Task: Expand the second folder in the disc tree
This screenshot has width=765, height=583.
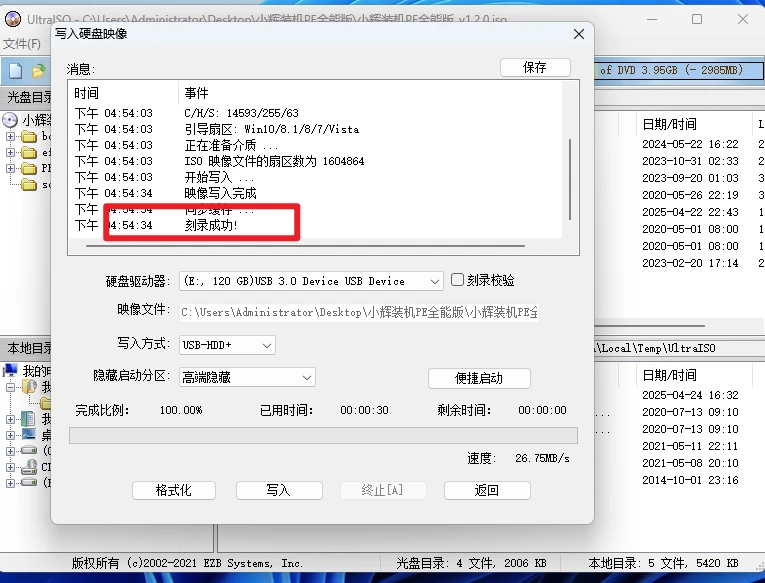Action: 10,152
